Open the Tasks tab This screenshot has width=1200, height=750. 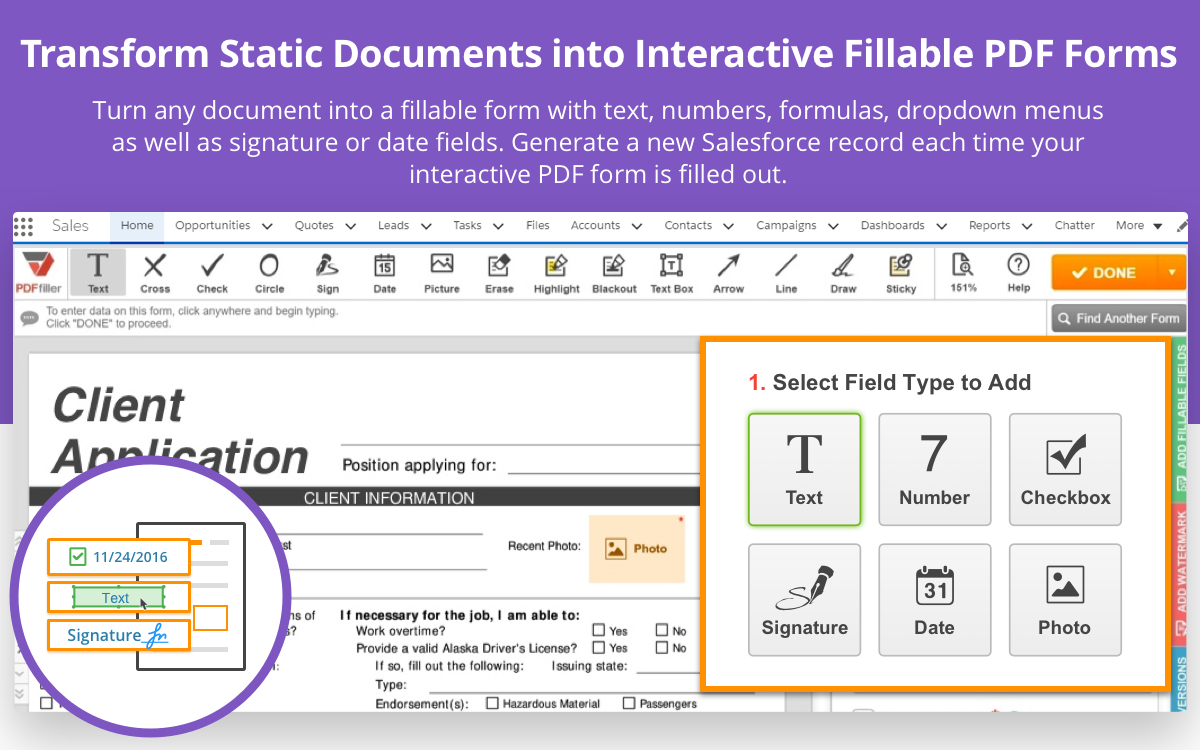coord(467,226)
